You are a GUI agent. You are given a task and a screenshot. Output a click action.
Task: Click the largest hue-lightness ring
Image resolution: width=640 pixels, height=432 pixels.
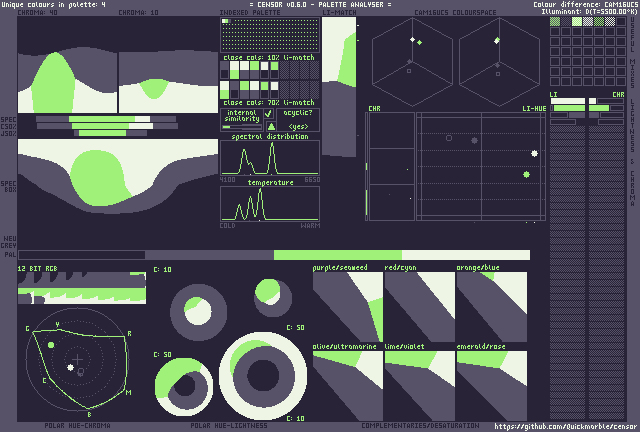pyautogui.click(x=263, y=376)
